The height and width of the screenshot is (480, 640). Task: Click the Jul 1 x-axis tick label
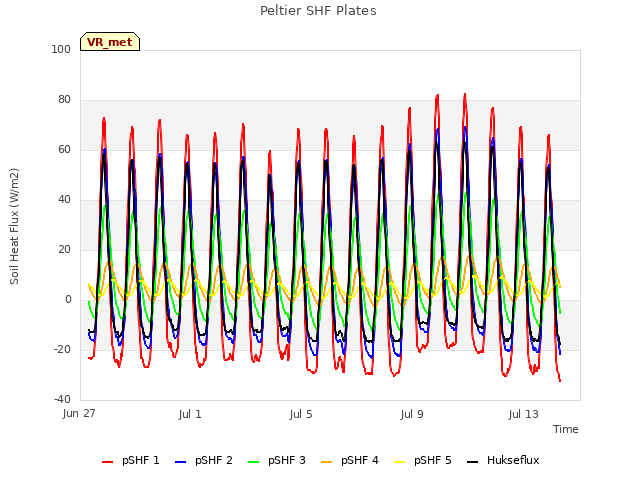tap(190, 414)
